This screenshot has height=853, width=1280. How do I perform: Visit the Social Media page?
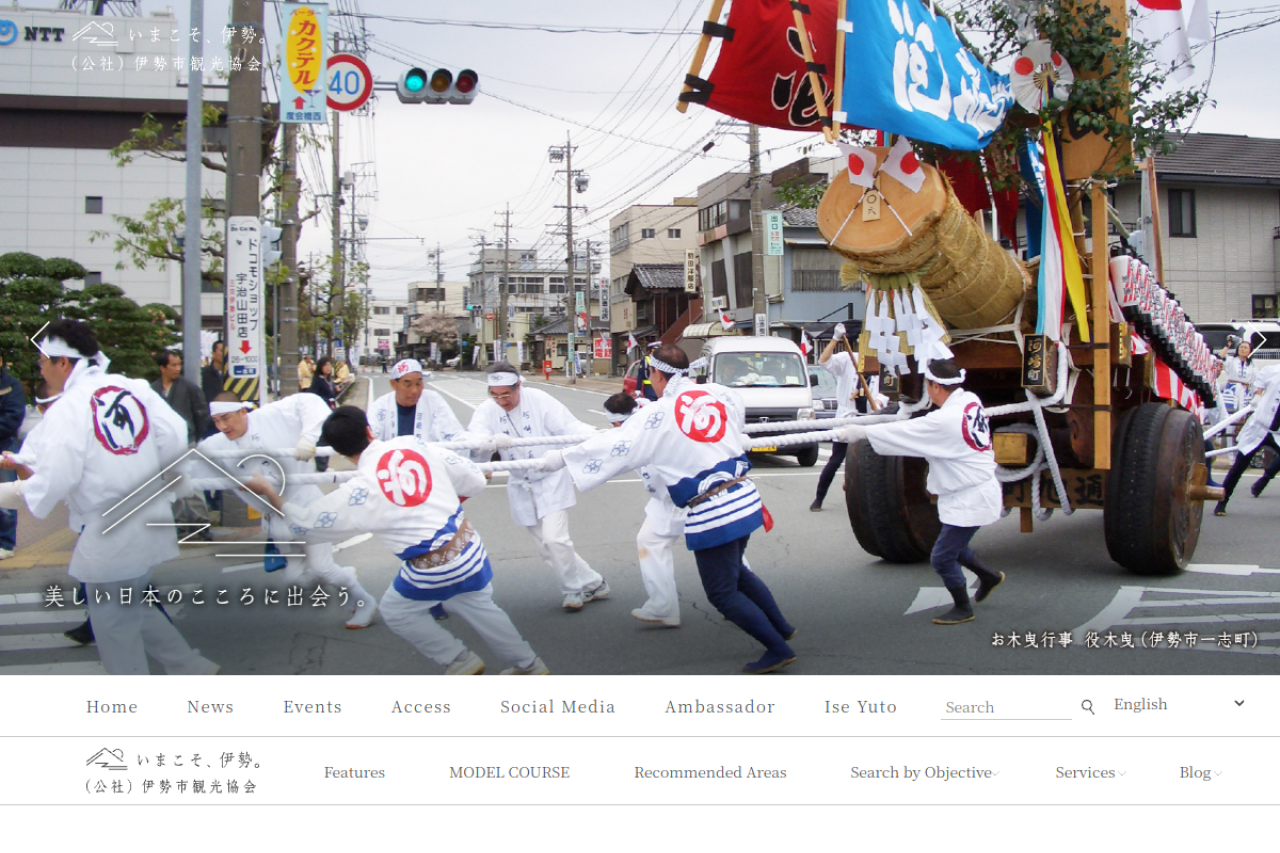(x=558, y=707)
